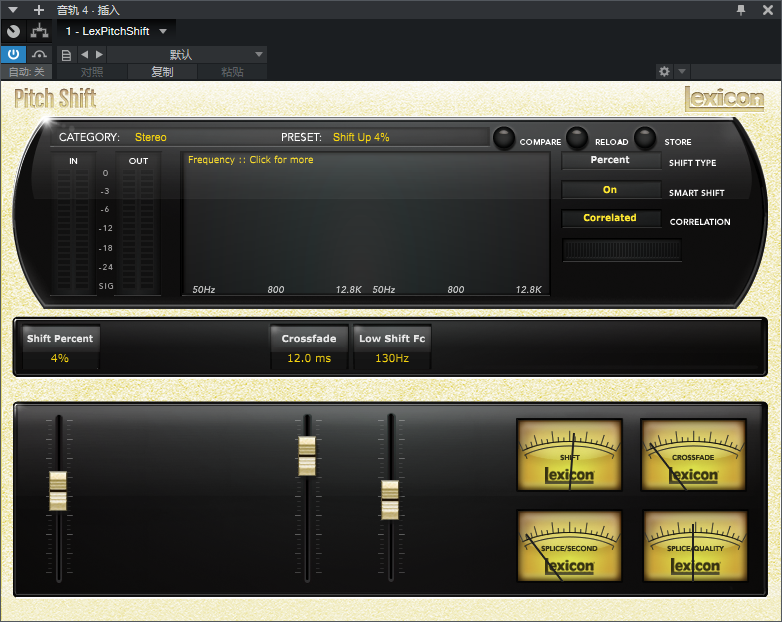The width and height of the screenshot is (782, 622).
Task: Open preset Shift Up 4% selector
Action: point(361,137)
